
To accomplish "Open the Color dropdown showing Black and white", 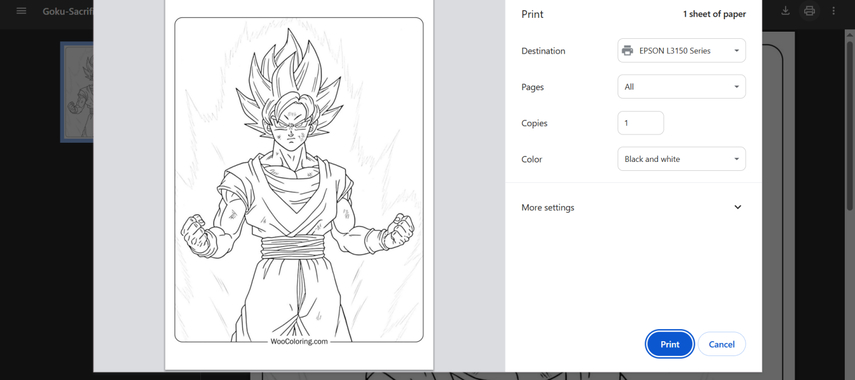I will [x=681, y=159].
